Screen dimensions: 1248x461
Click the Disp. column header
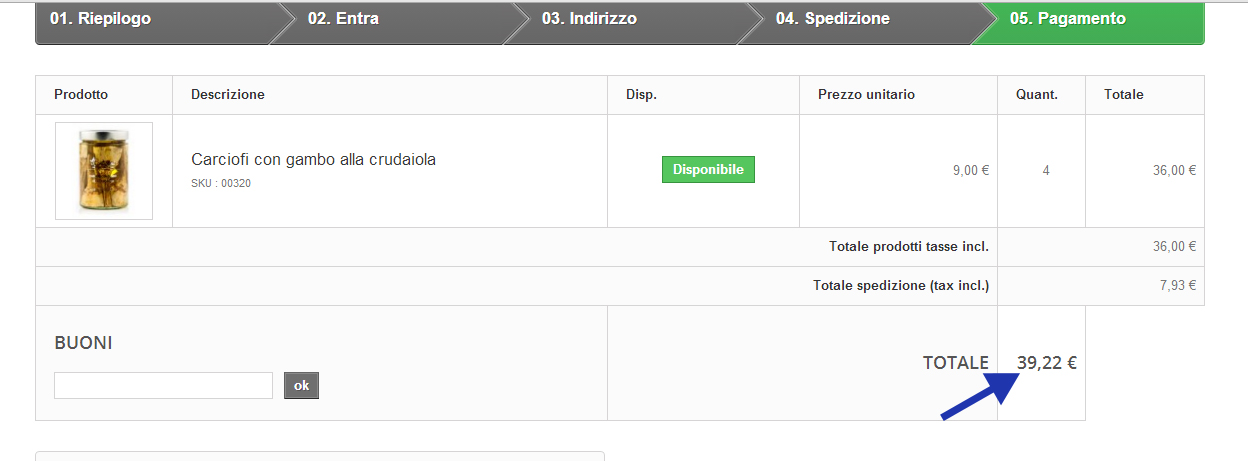click(641, 95)
